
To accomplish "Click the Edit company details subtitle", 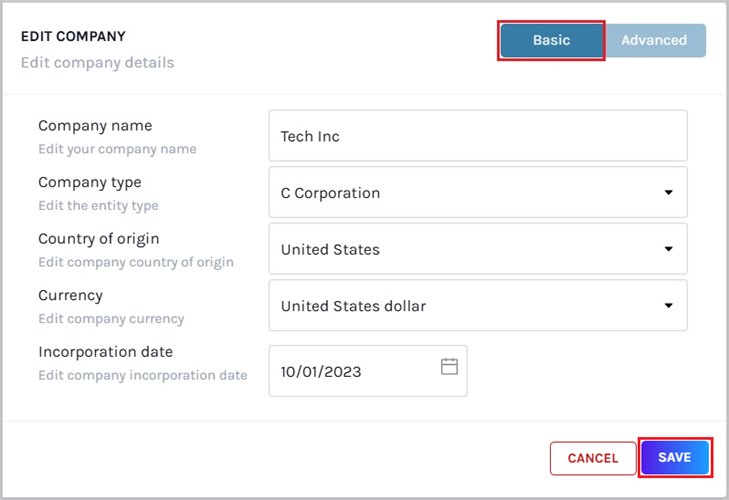I will coord(97,63).
